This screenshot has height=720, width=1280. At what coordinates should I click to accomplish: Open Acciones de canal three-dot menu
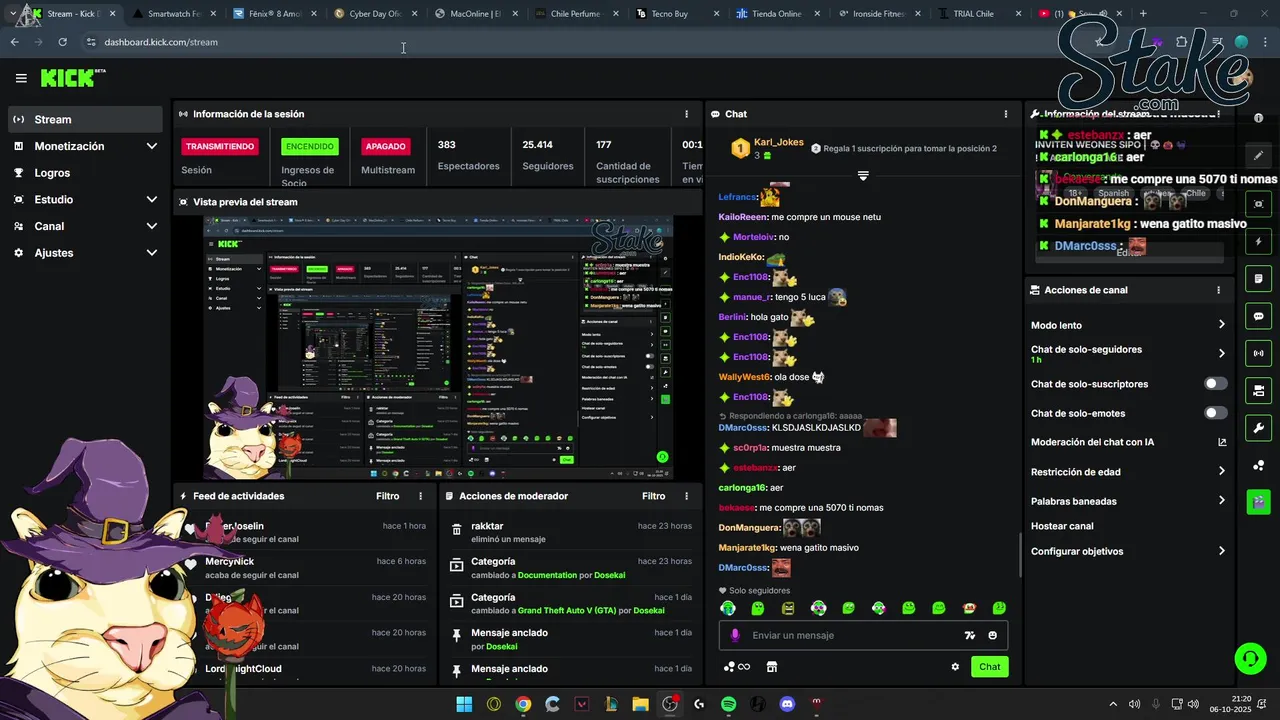(1218, 290)
